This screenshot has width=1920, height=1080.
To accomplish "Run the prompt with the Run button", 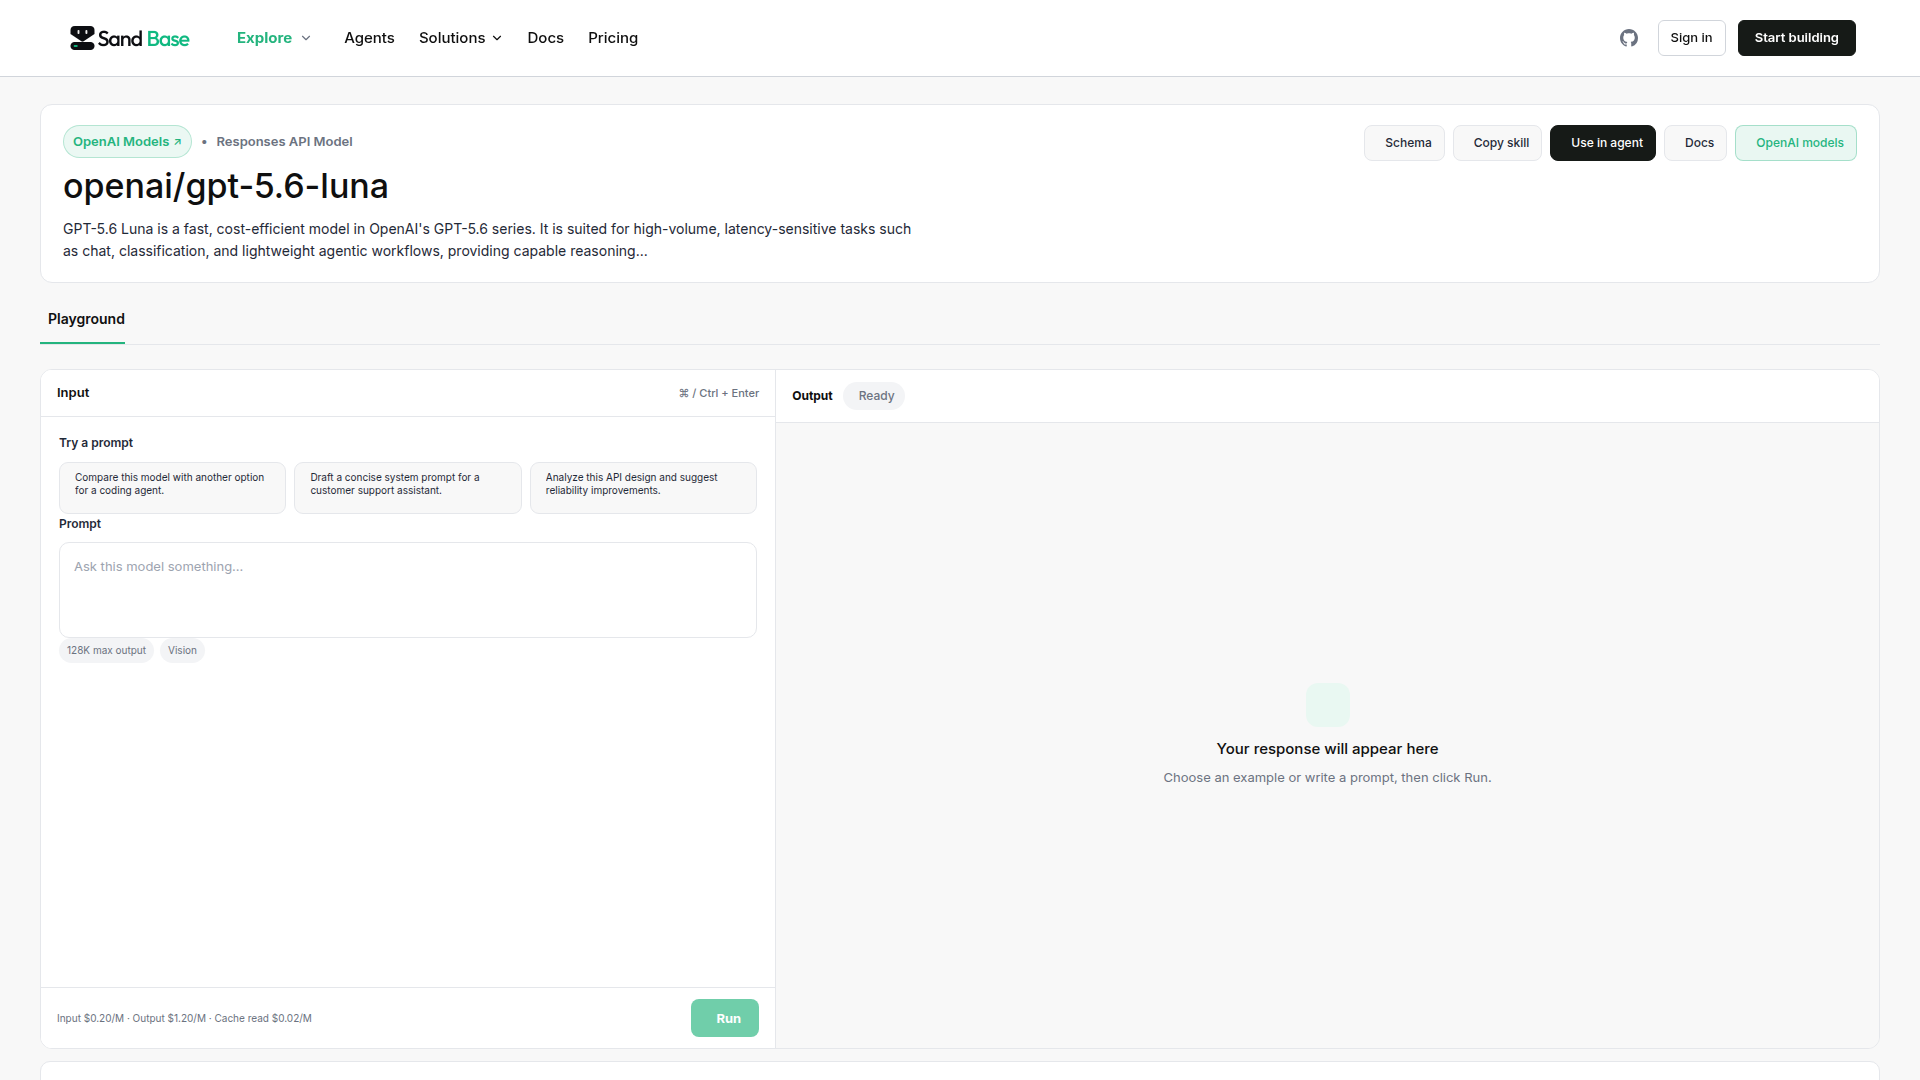I will tap(725, 1018).
